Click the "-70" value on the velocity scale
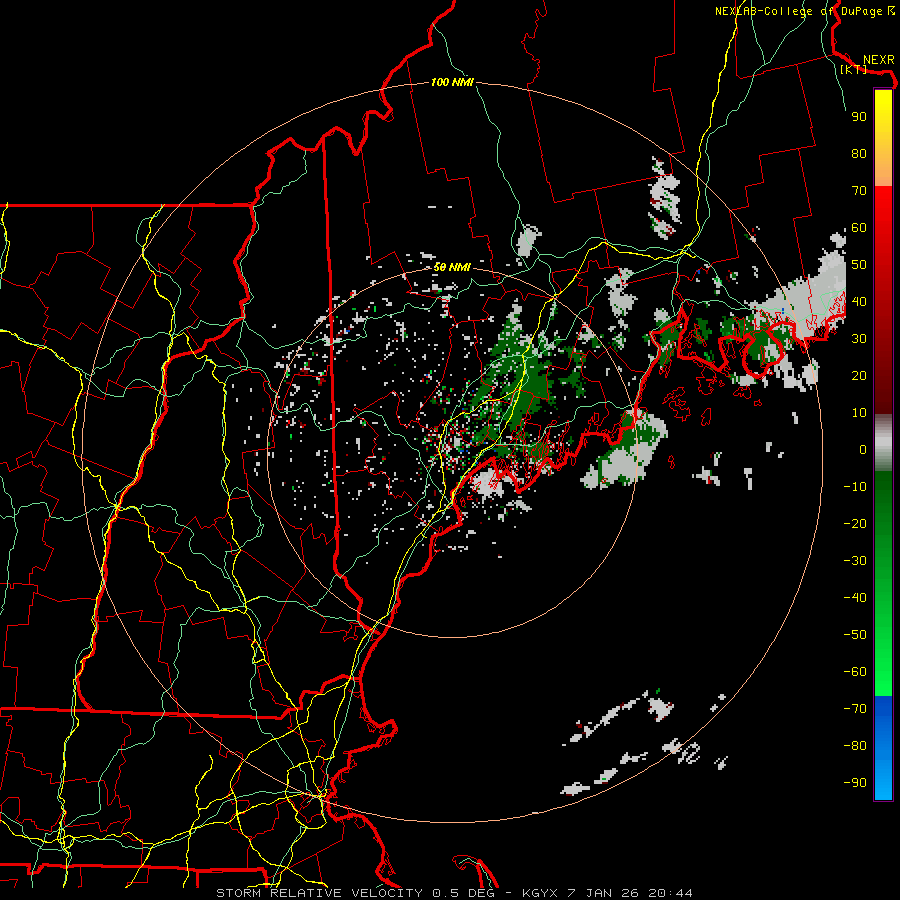This screenshot has width=900, height=900. pyautogui.click(x=855, y=709)
